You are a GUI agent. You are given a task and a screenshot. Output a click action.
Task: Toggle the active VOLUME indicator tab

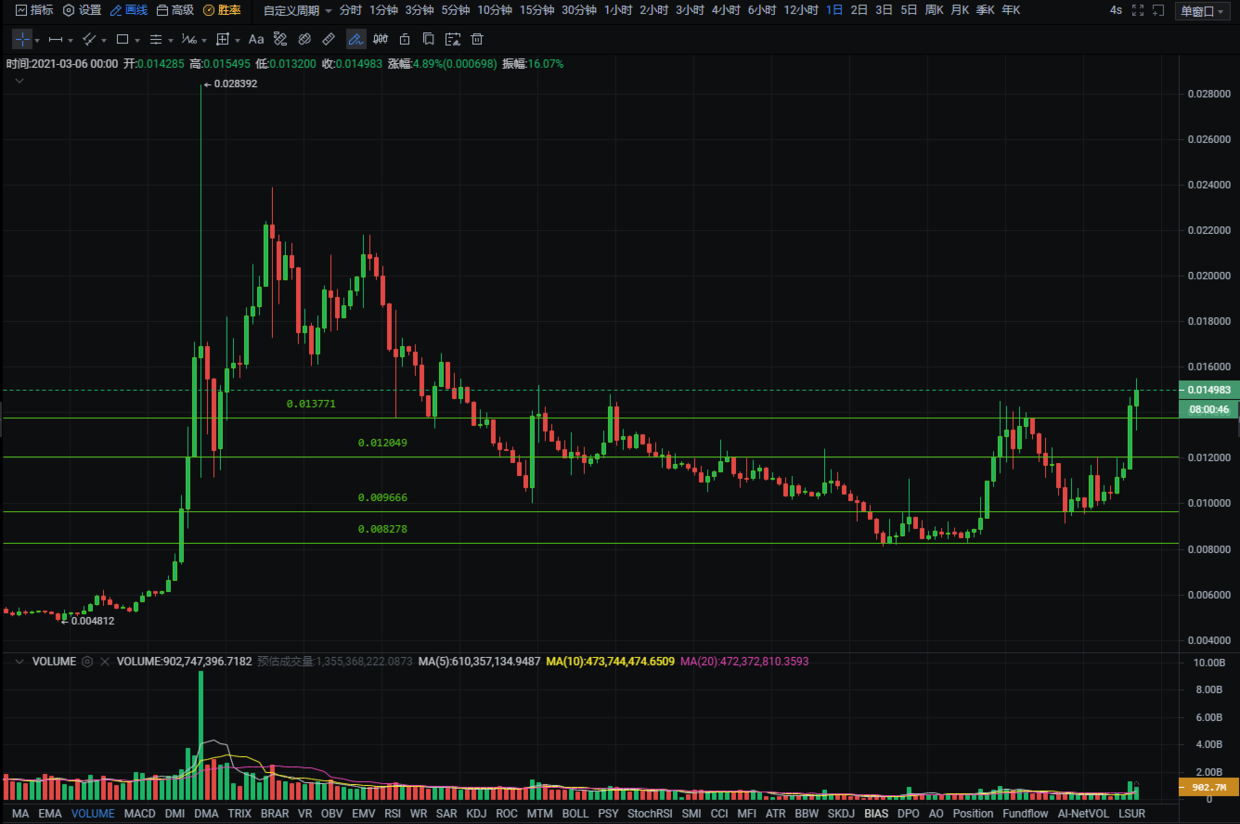click(x=93, y=814)
